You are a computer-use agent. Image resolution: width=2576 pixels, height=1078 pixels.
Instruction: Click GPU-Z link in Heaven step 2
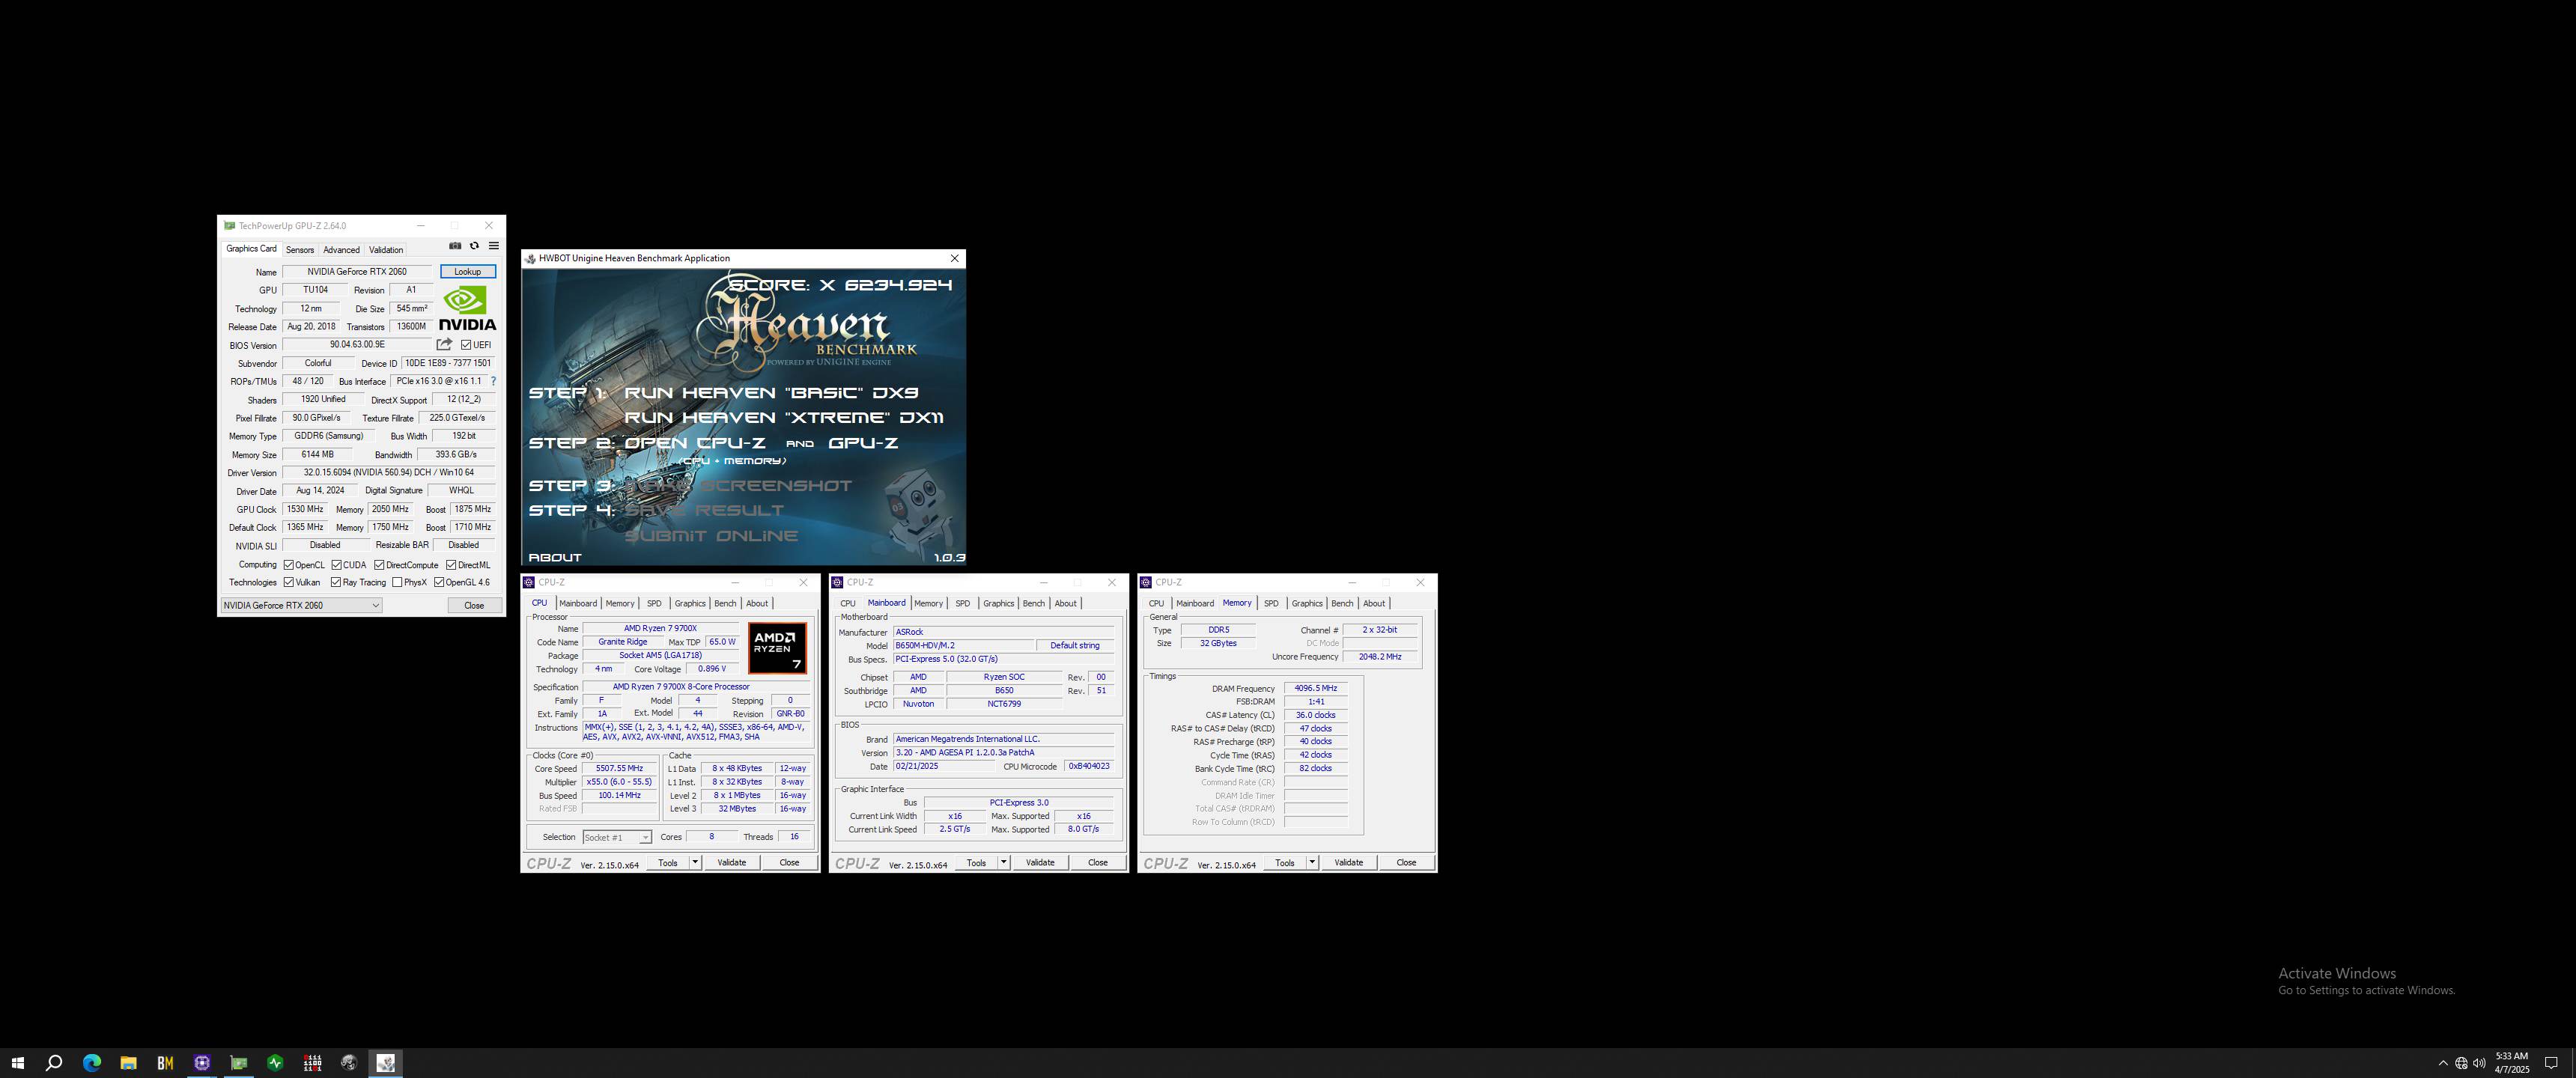pyautogui.click(x=863, y=443)
